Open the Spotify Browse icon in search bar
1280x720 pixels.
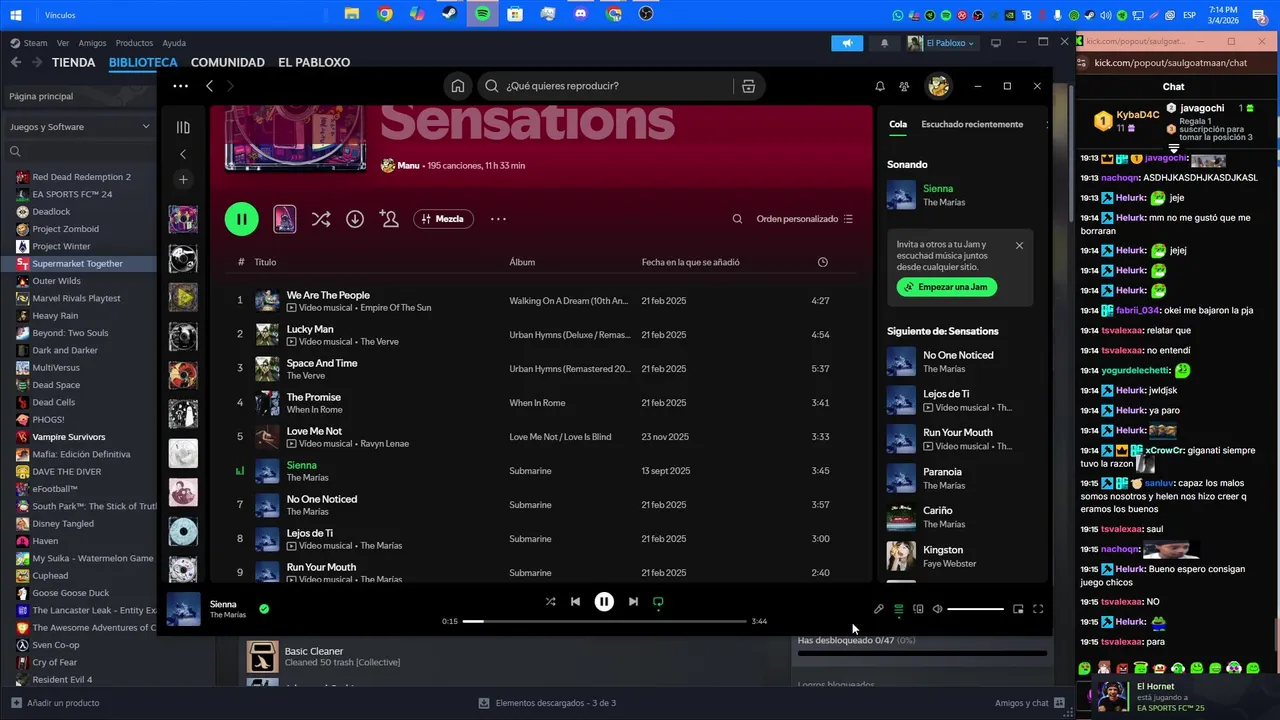tap(748, 86)
